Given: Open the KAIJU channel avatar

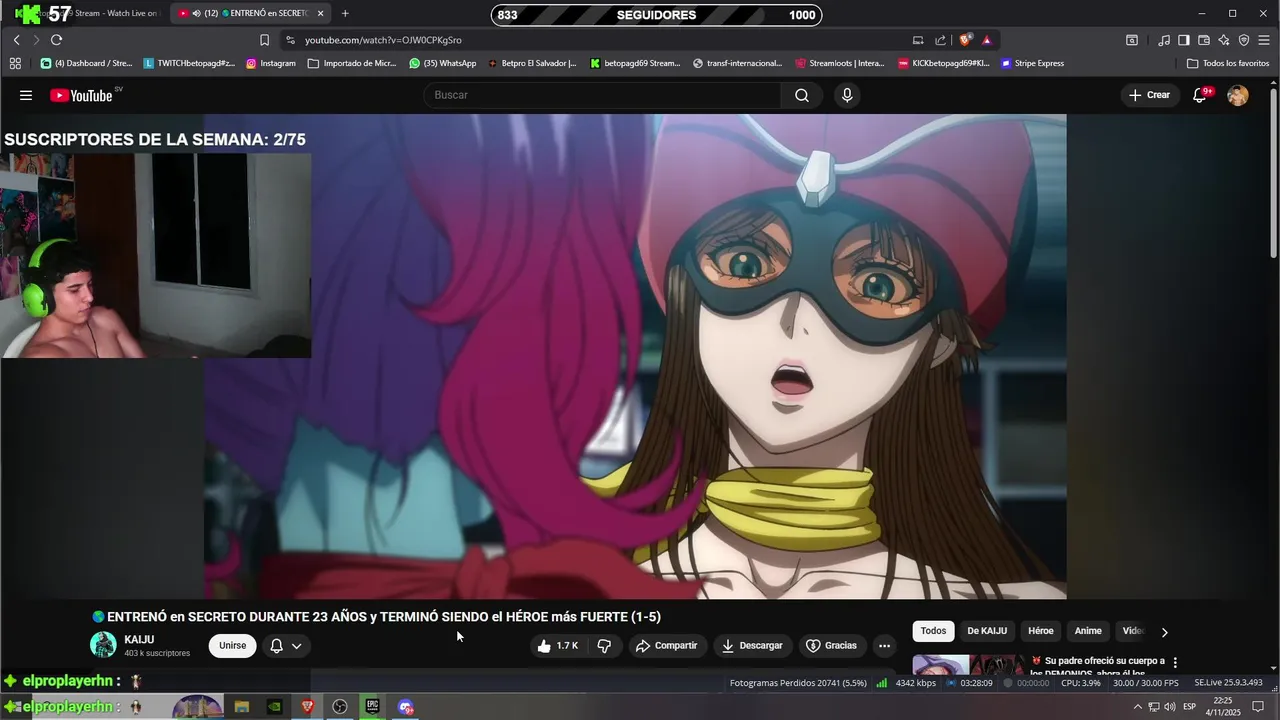Looking at the screenshot, I should [103, 645].
